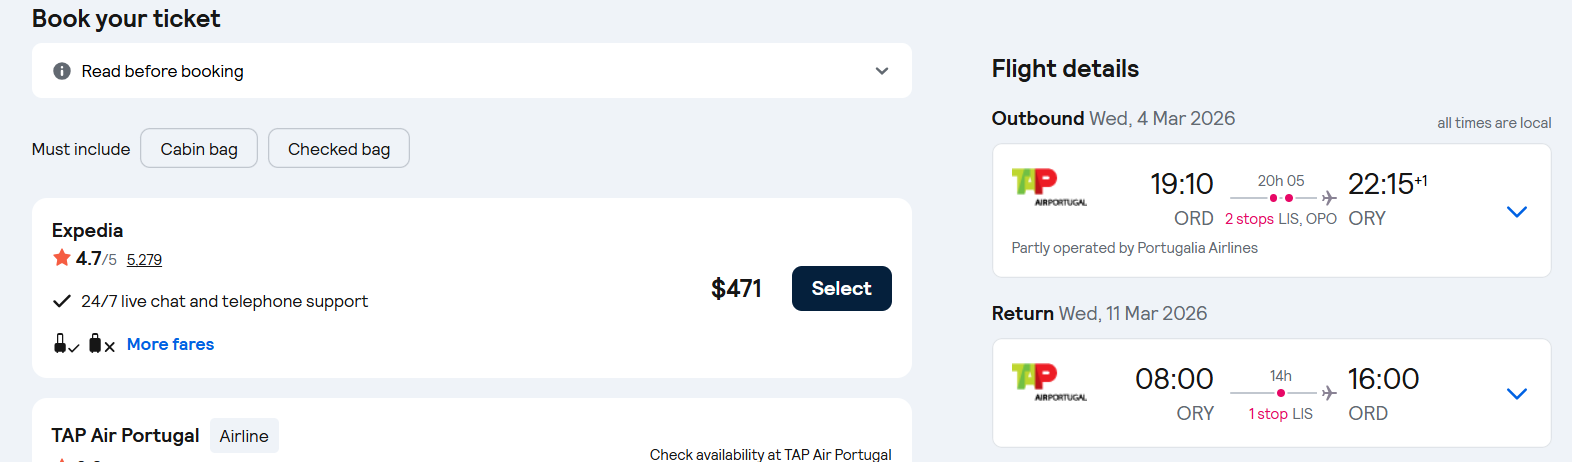Toggle the Cabin bag filter chip
This screenshot has width=1572, height=462.
pyautogui.click(x=199, y=149)
